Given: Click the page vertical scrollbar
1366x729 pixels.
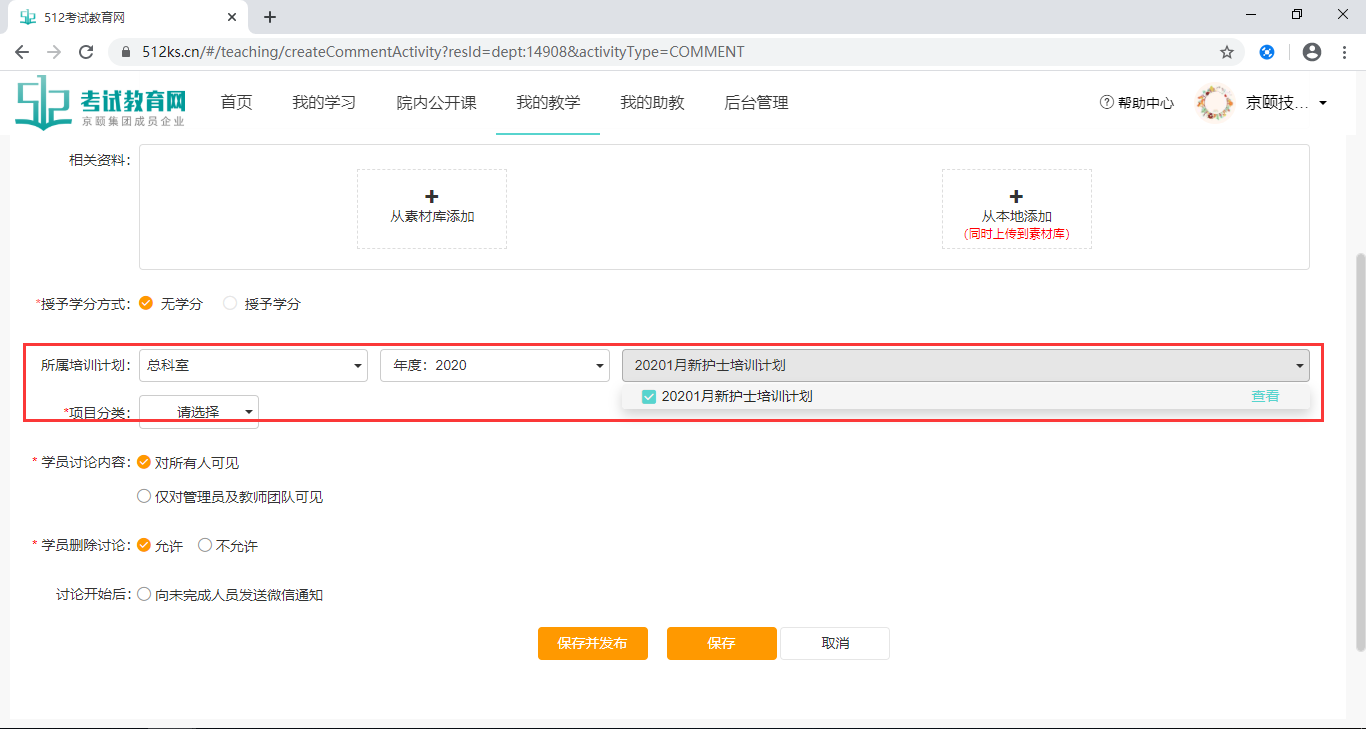Looking at the screenshot, I should (x=1359, y=450).
